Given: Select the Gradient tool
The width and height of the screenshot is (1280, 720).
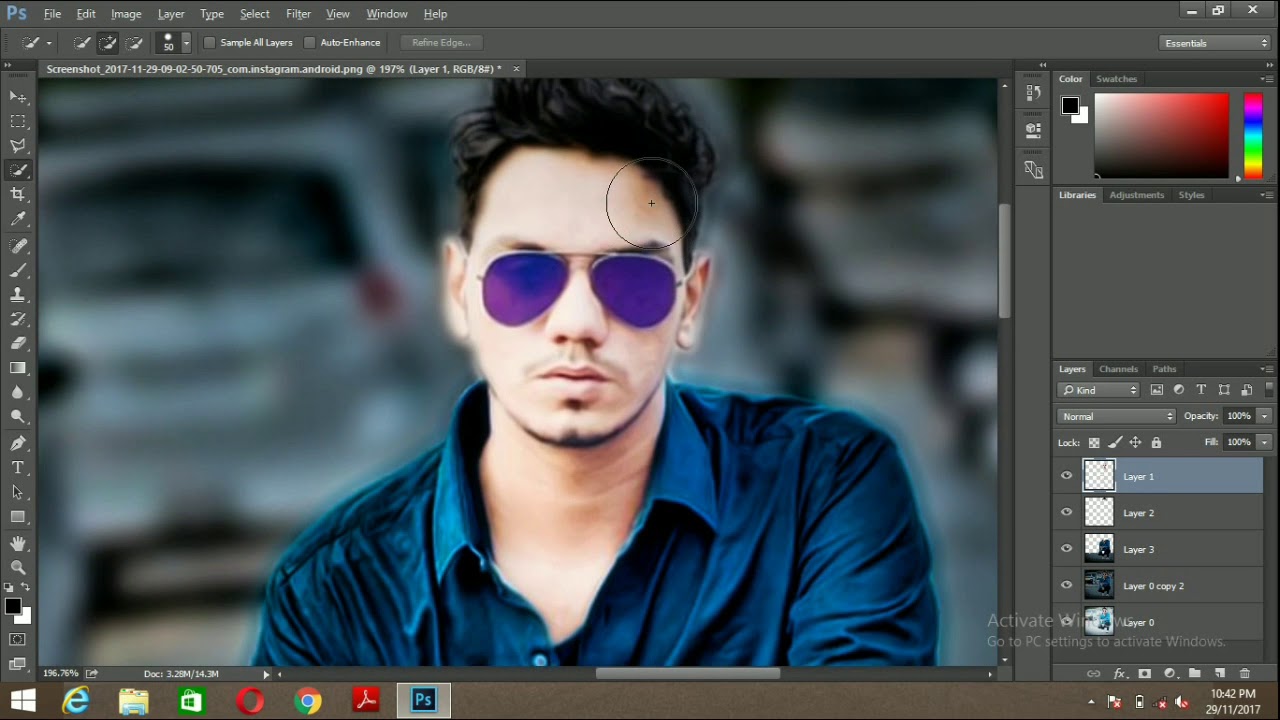Looking at the screenshot, I should tap(18, 368).
